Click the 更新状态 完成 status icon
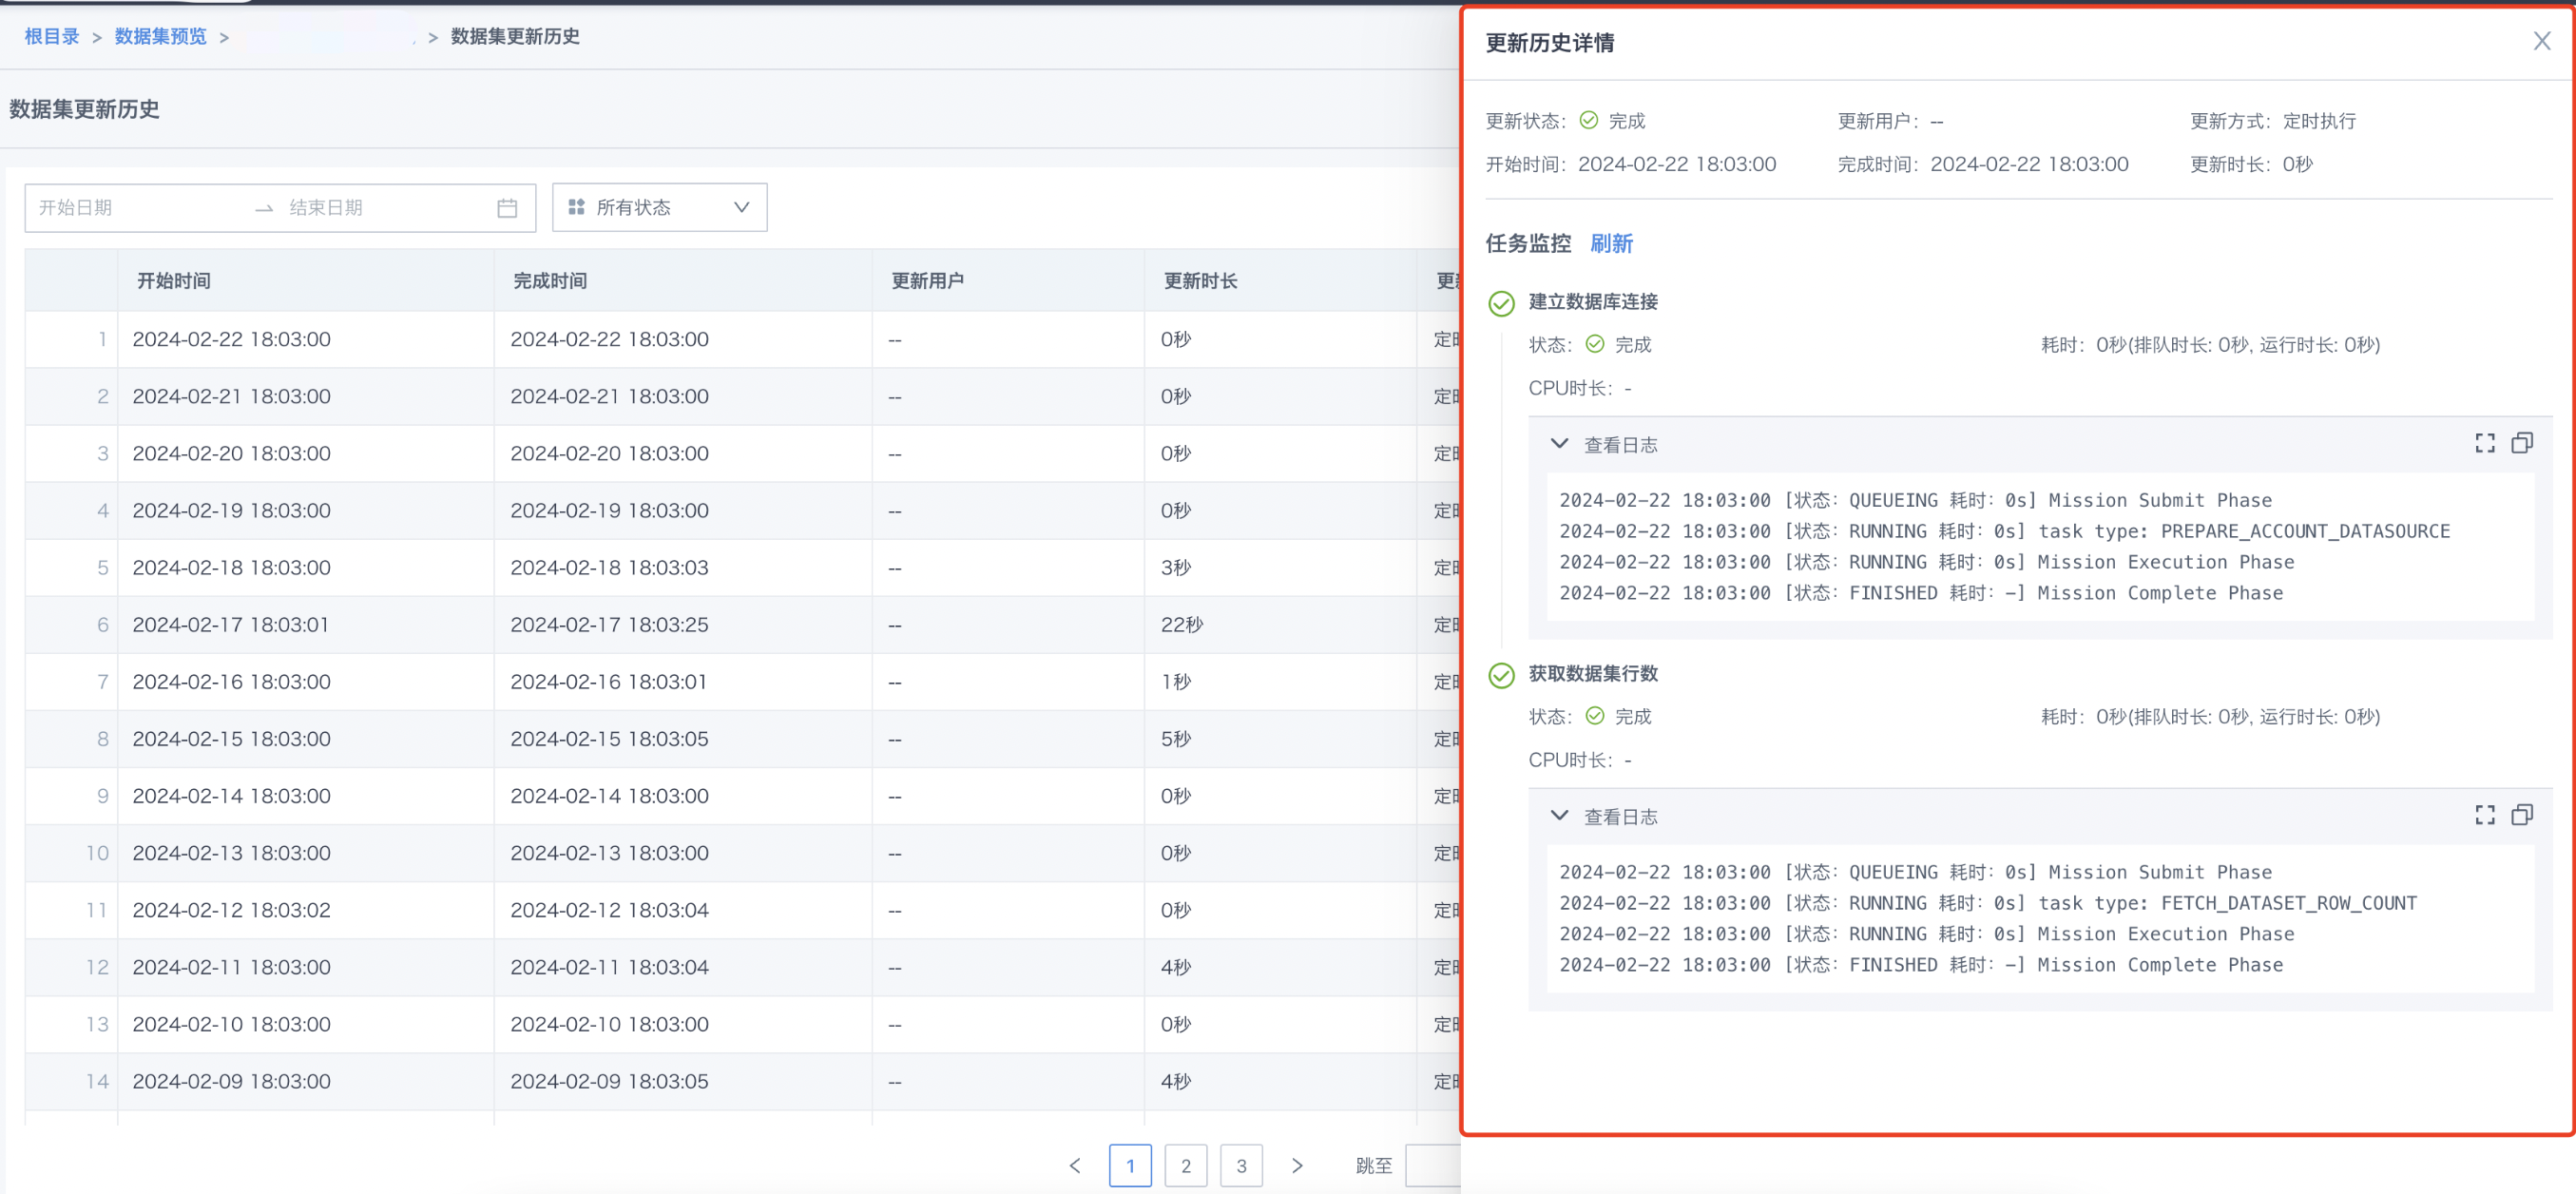Viewport: 2576px width, 1194px height. tap(1588, 120)
